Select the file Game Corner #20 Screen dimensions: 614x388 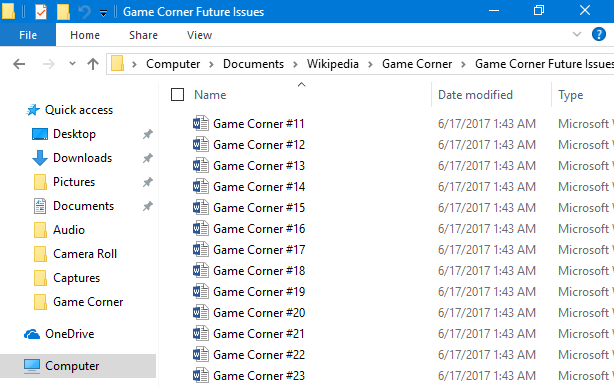(x=259, y=313)
